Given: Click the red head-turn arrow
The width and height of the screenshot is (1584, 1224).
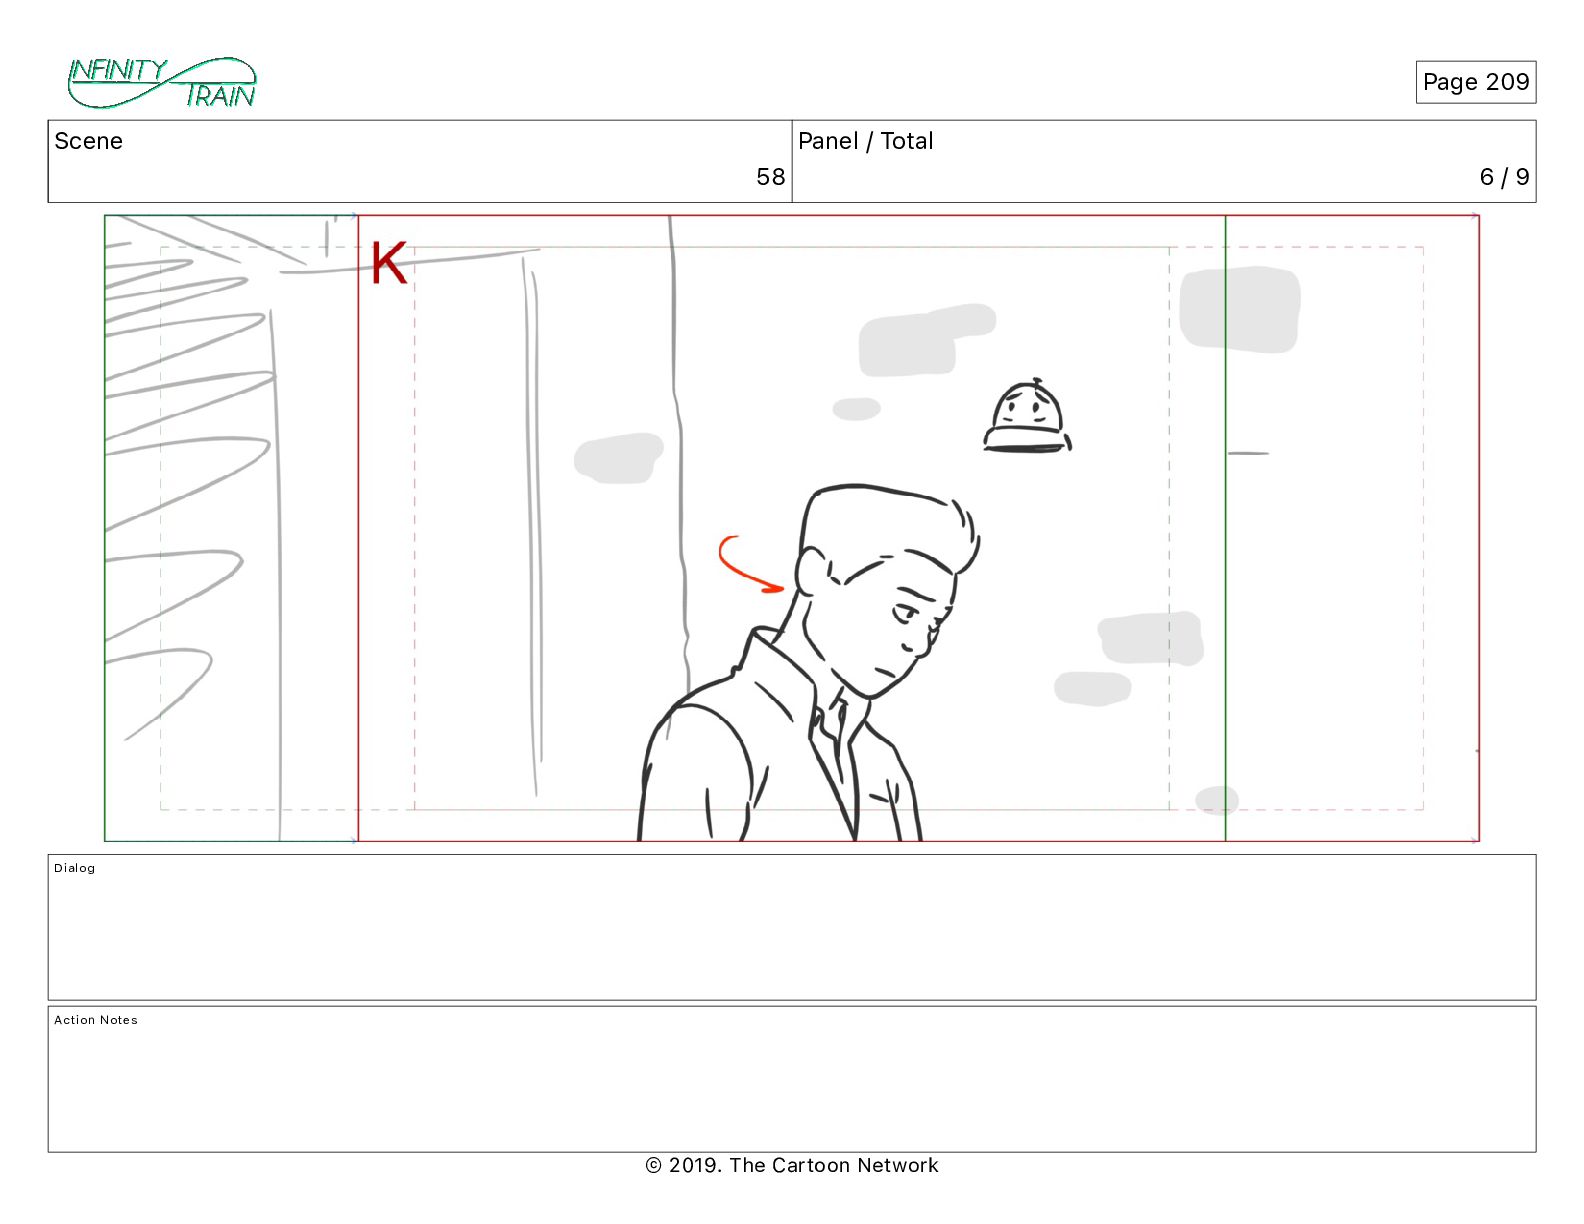Looking at the screenshot, I should 751,565.
